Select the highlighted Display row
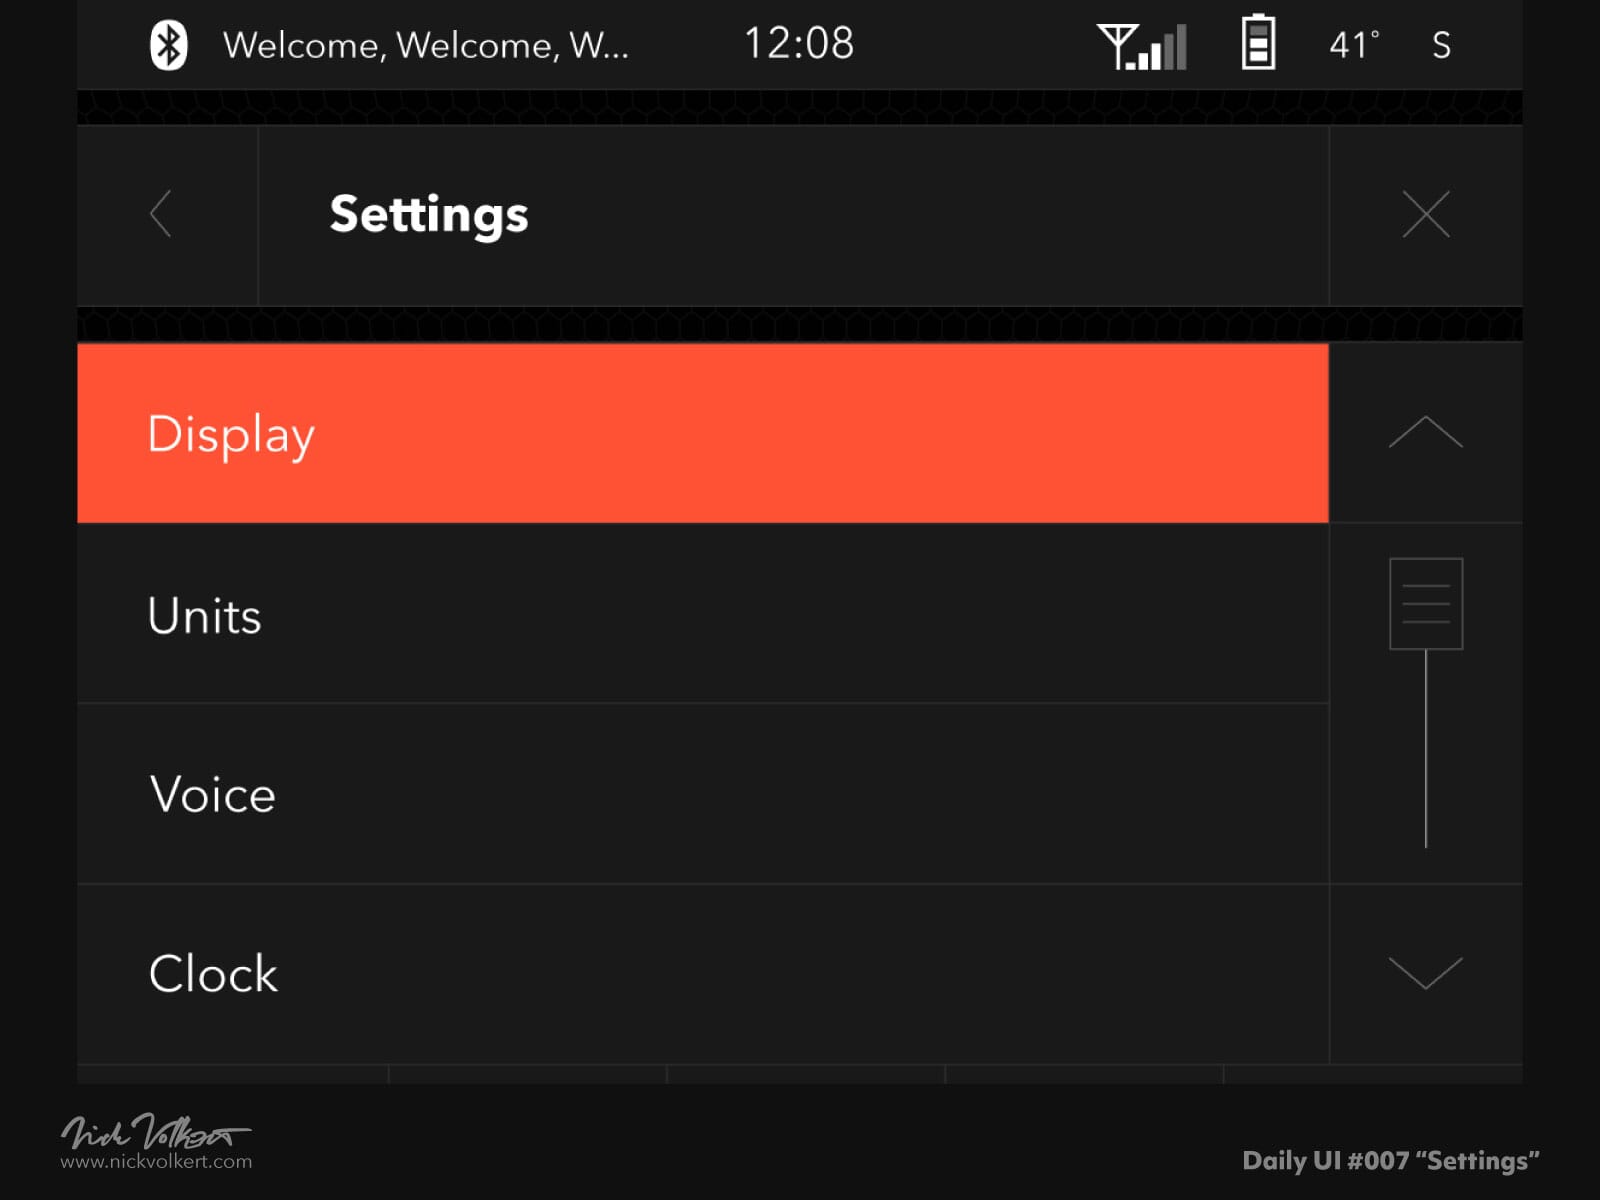This screenshot has height=1200, width=1600. (x=700, y=433)
